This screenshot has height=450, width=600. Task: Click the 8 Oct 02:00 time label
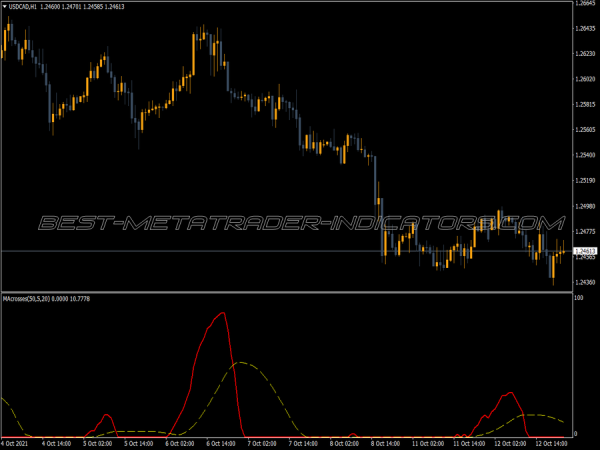(x=344, y=444)
